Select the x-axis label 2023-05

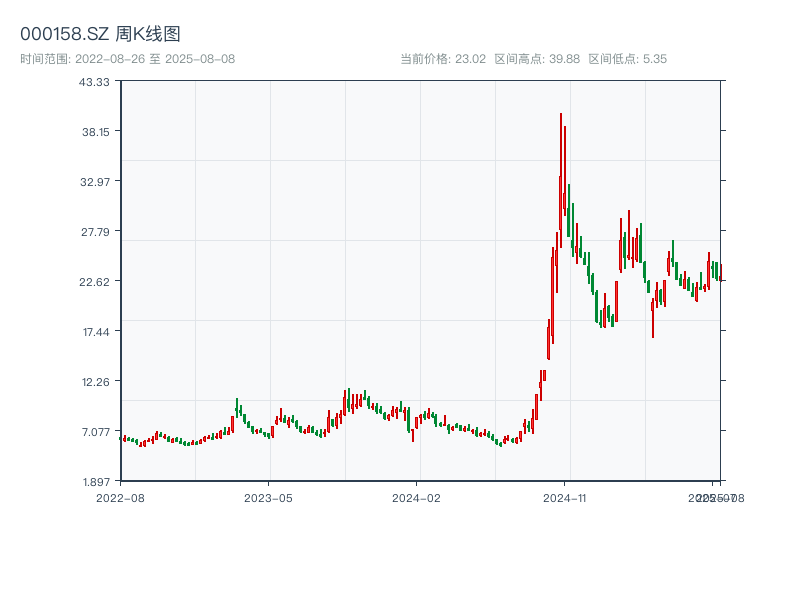pos(267,495)
